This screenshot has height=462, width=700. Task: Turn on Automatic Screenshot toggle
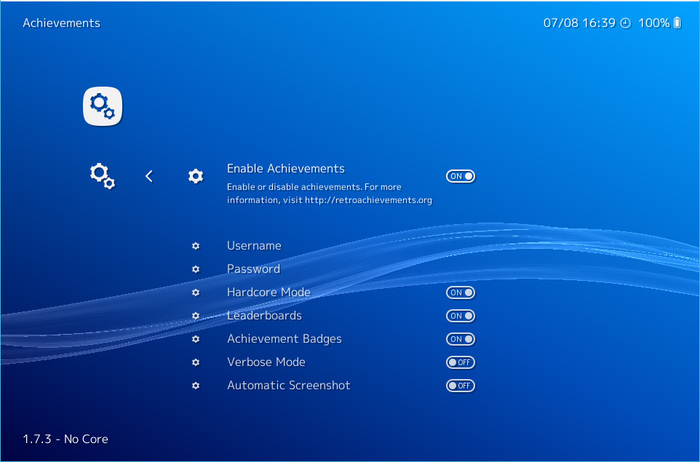(460, 385)
